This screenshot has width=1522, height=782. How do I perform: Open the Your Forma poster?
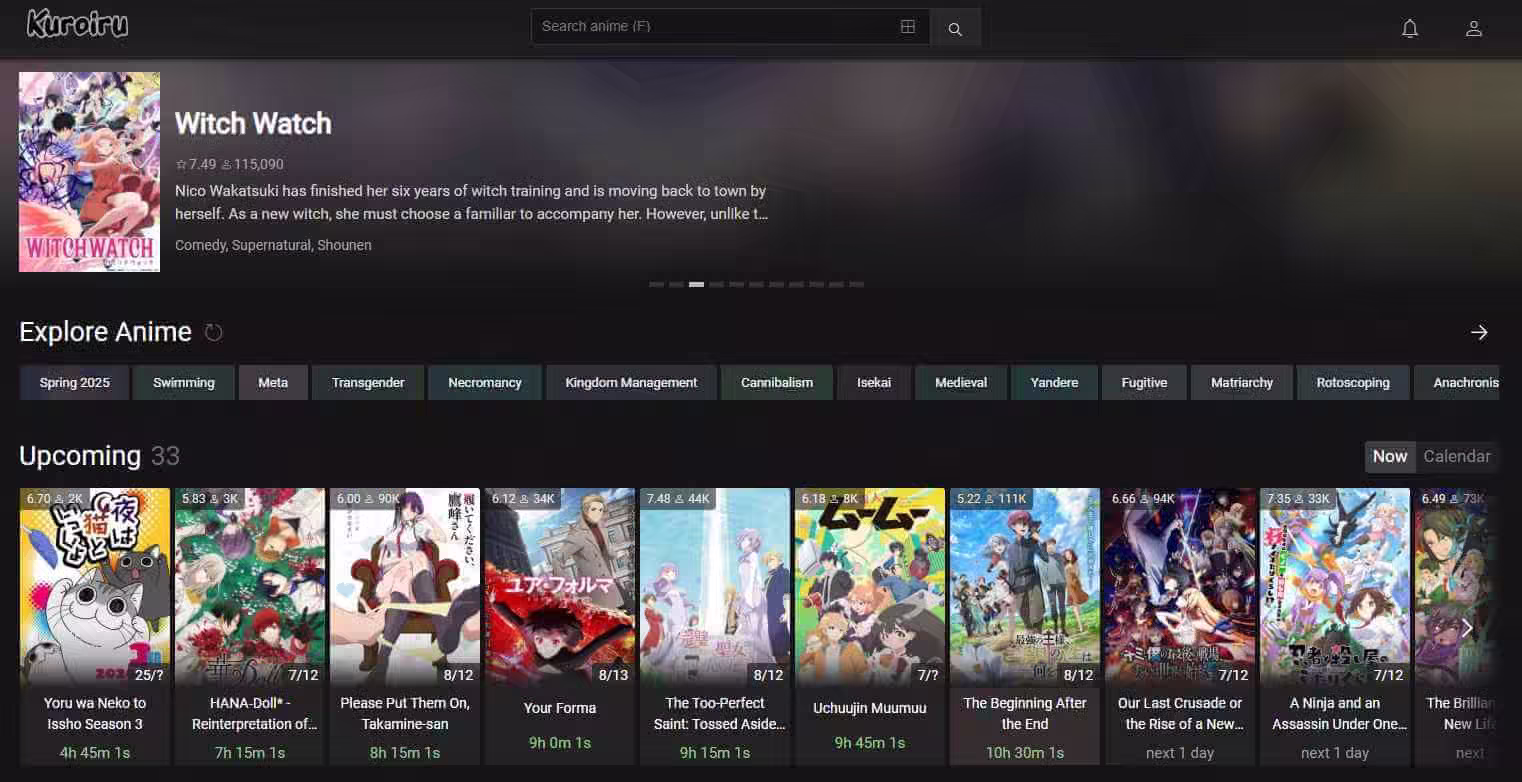click(x=560, y=587)
